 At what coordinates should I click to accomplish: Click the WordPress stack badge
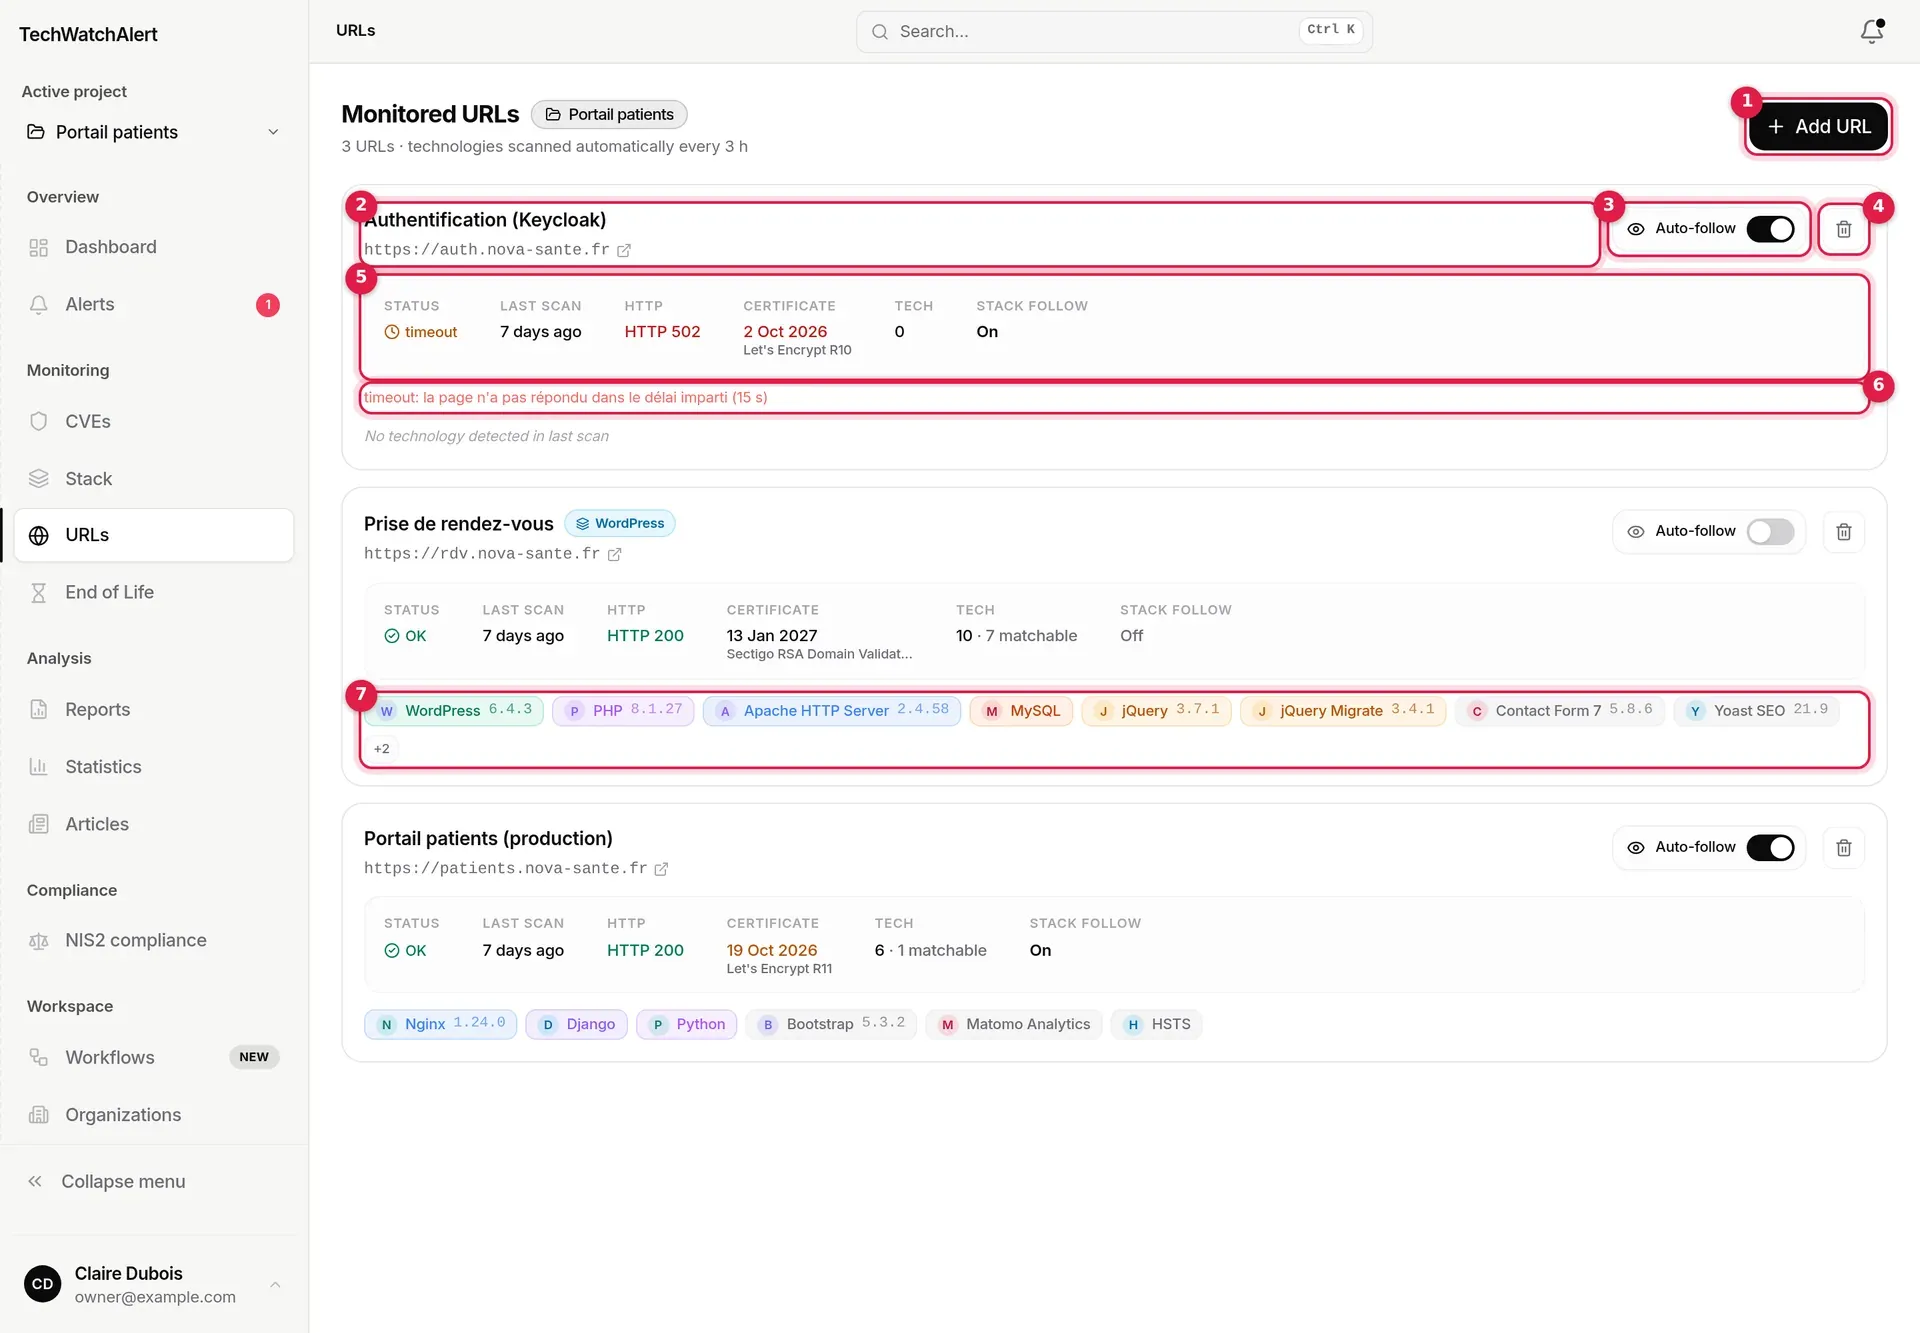coord(620,523)
